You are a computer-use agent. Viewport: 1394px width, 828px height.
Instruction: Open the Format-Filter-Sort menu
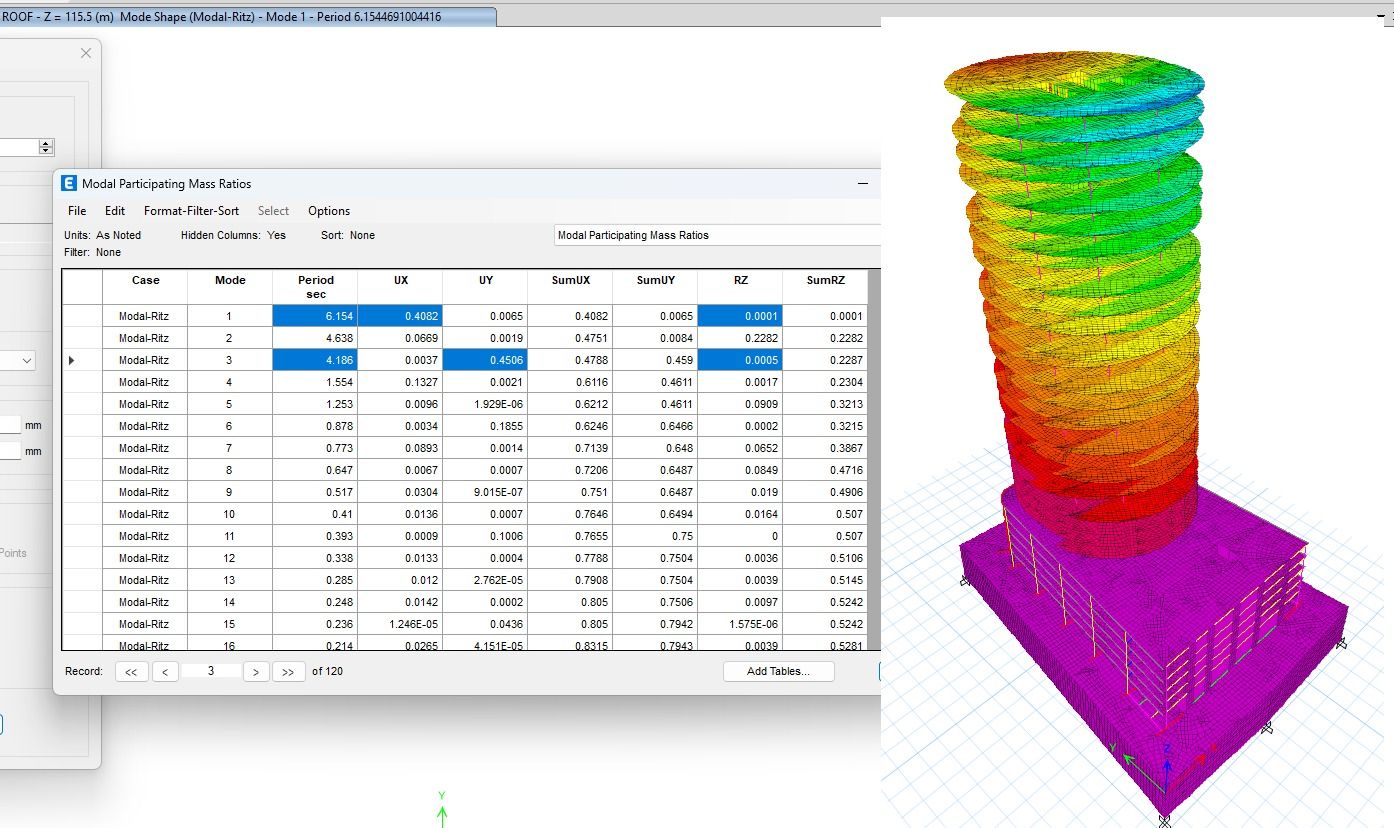pyautogui.click(x=191, y=211)
